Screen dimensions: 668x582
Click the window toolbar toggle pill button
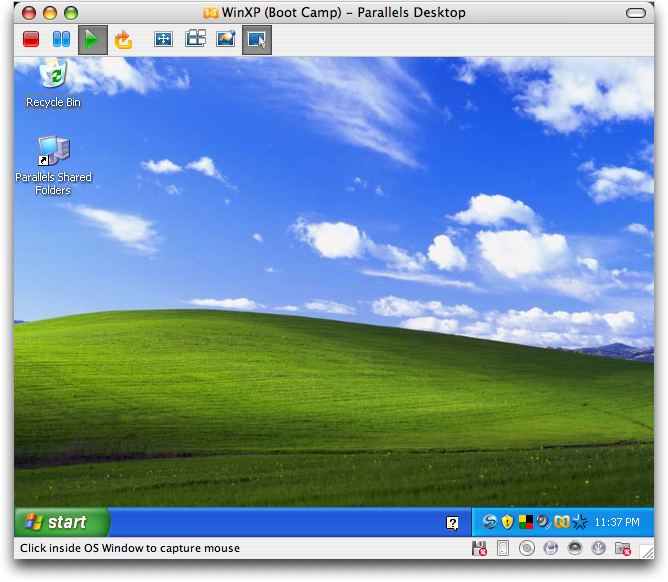point(636,13)
